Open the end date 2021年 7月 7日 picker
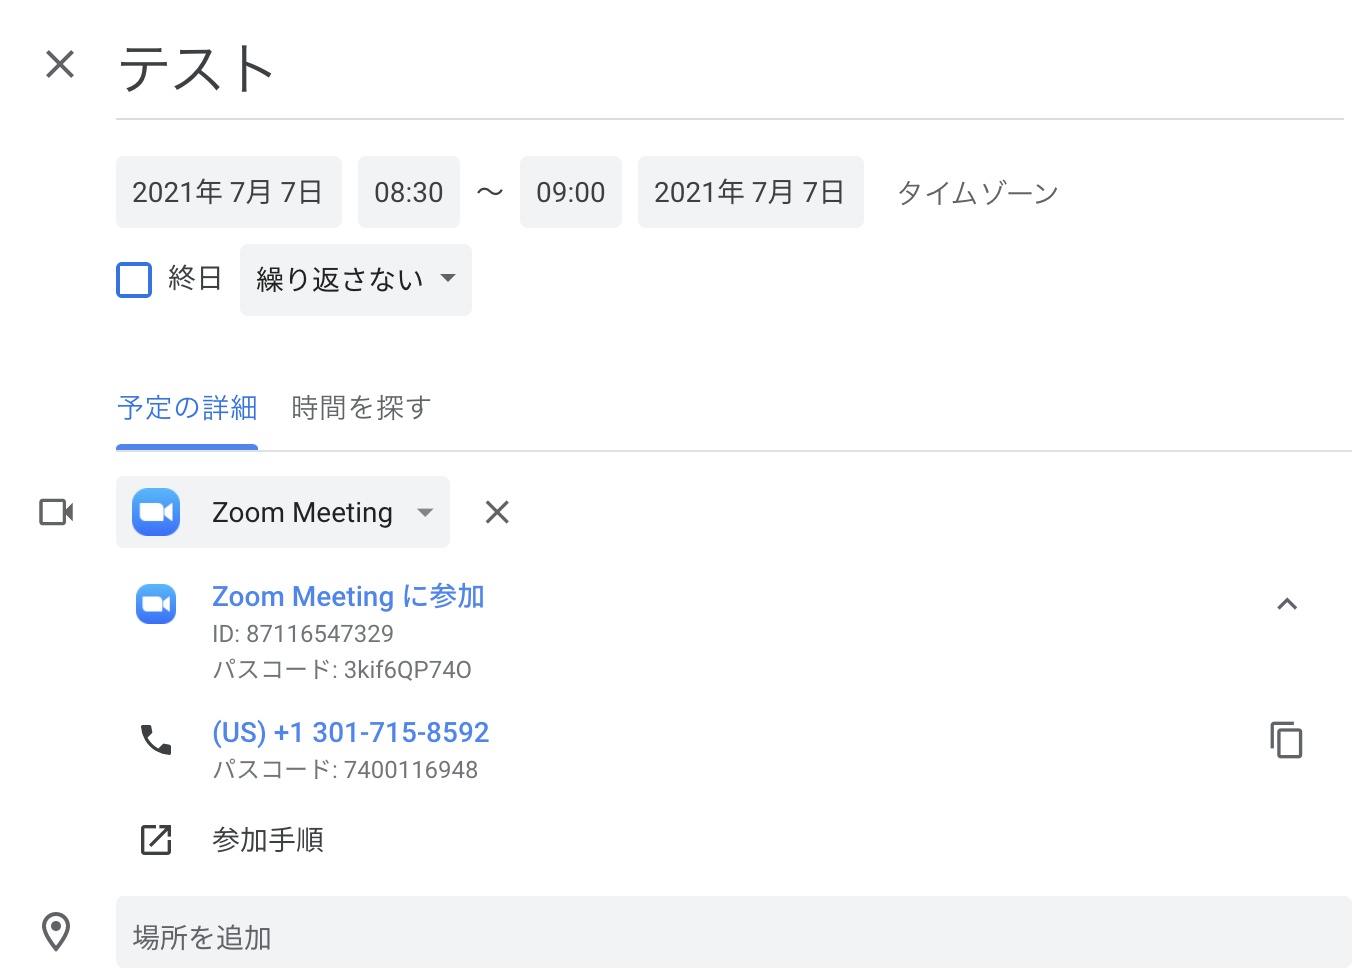 [x=750, y=192]
